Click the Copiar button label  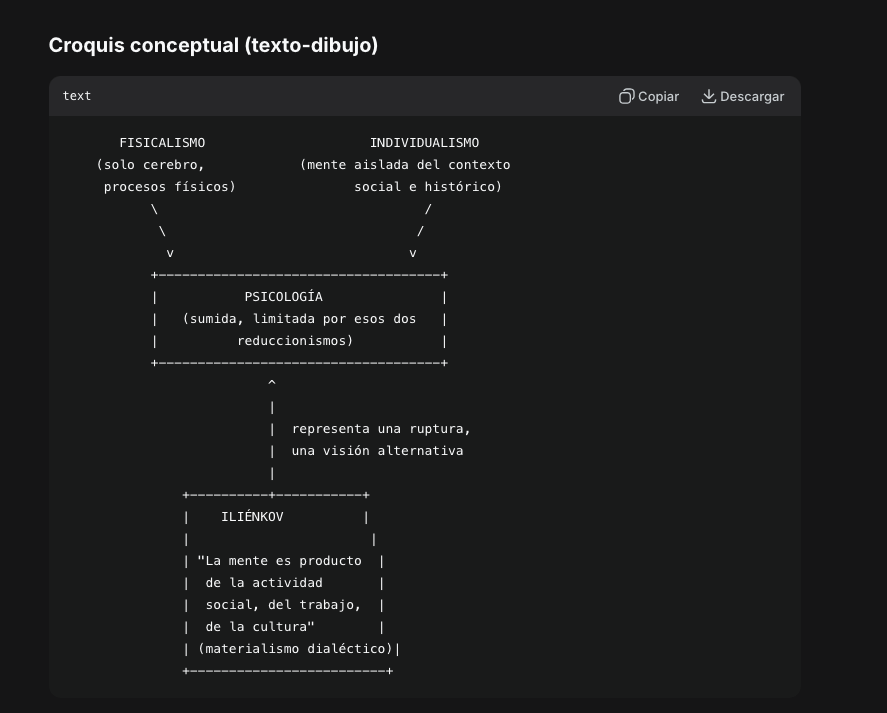(x=658, y=97)
